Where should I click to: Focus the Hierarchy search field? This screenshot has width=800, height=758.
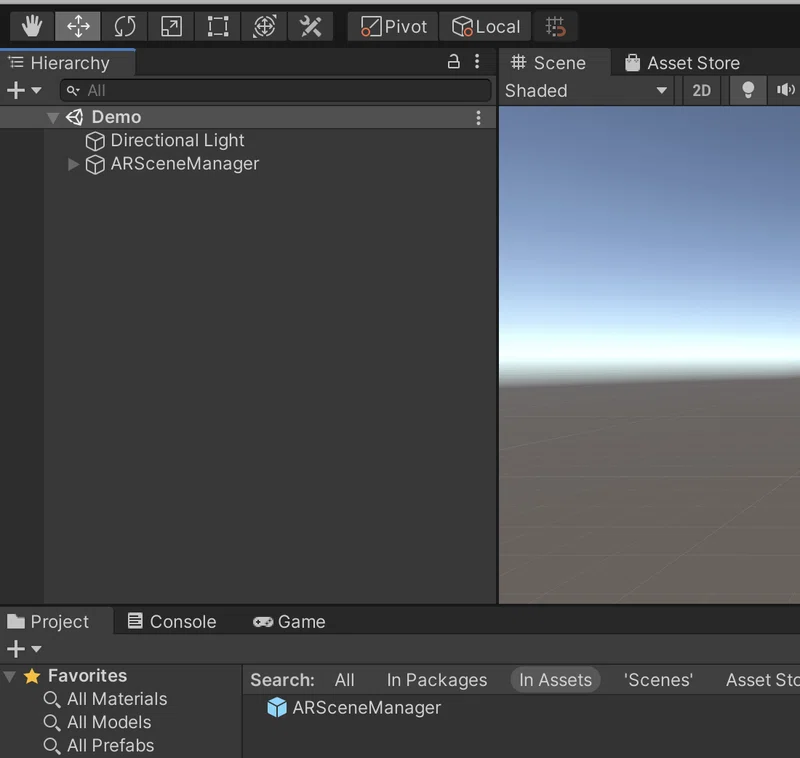pos(276,91)
